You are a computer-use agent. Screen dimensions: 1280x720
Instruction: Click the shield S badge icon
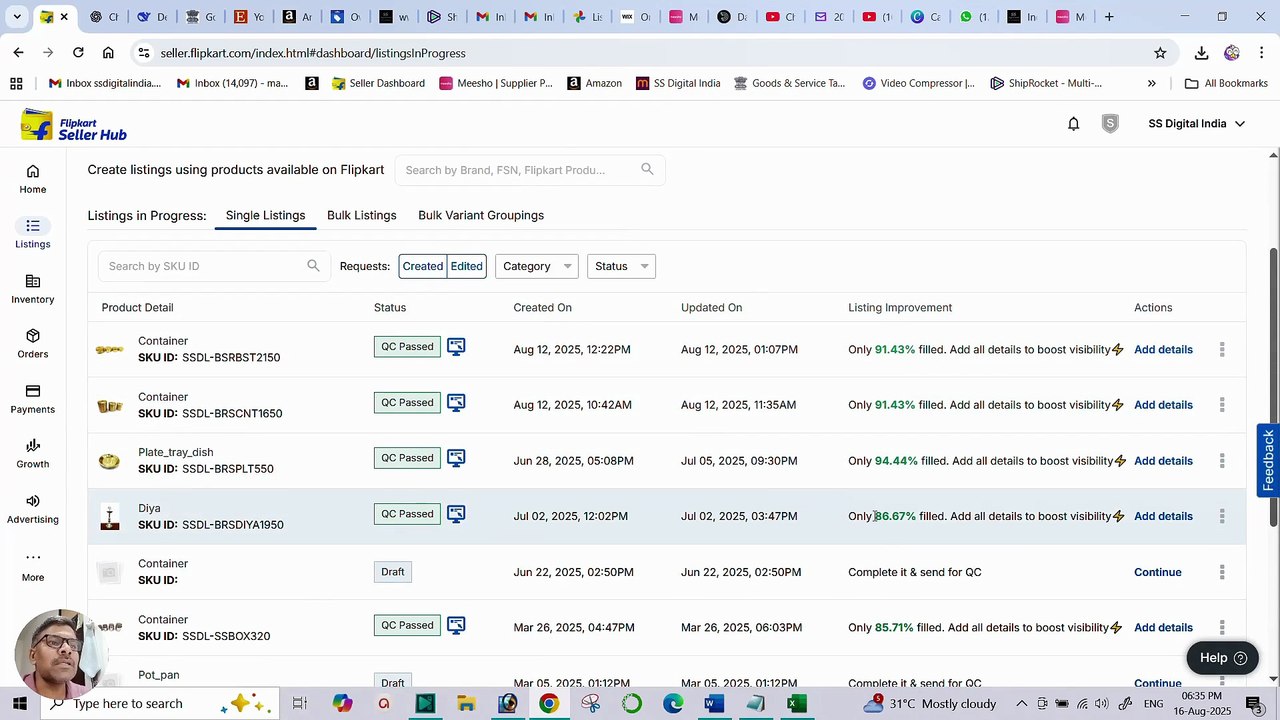coord(1110,124)
